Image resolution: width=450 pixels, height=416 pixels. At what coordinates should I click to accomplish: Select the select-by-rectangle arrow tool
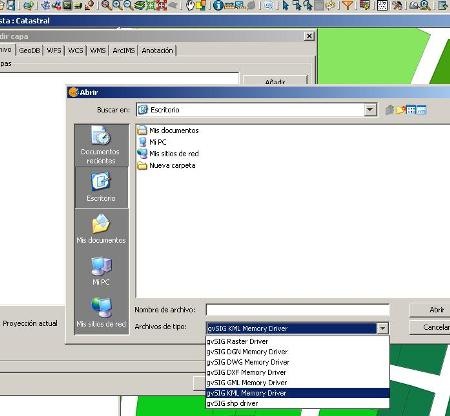297,5
